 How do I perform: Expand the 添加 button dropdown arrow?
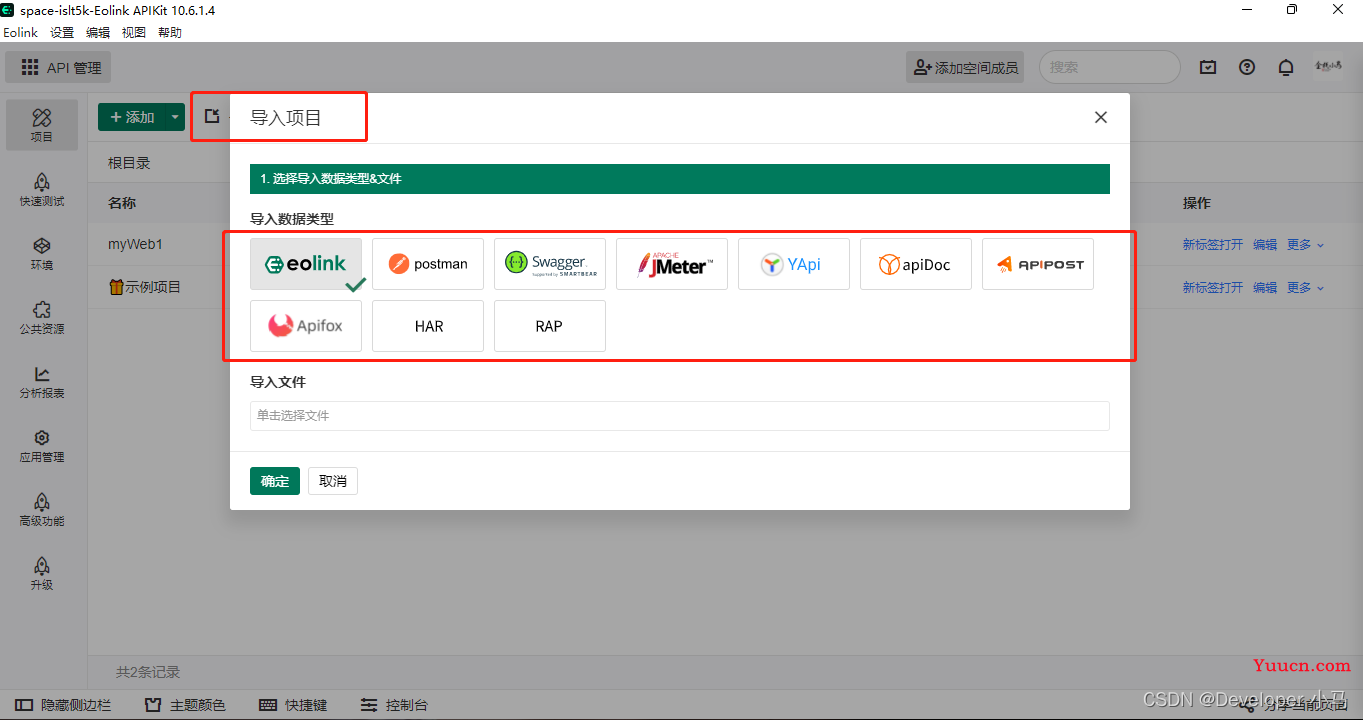[175, 117]
